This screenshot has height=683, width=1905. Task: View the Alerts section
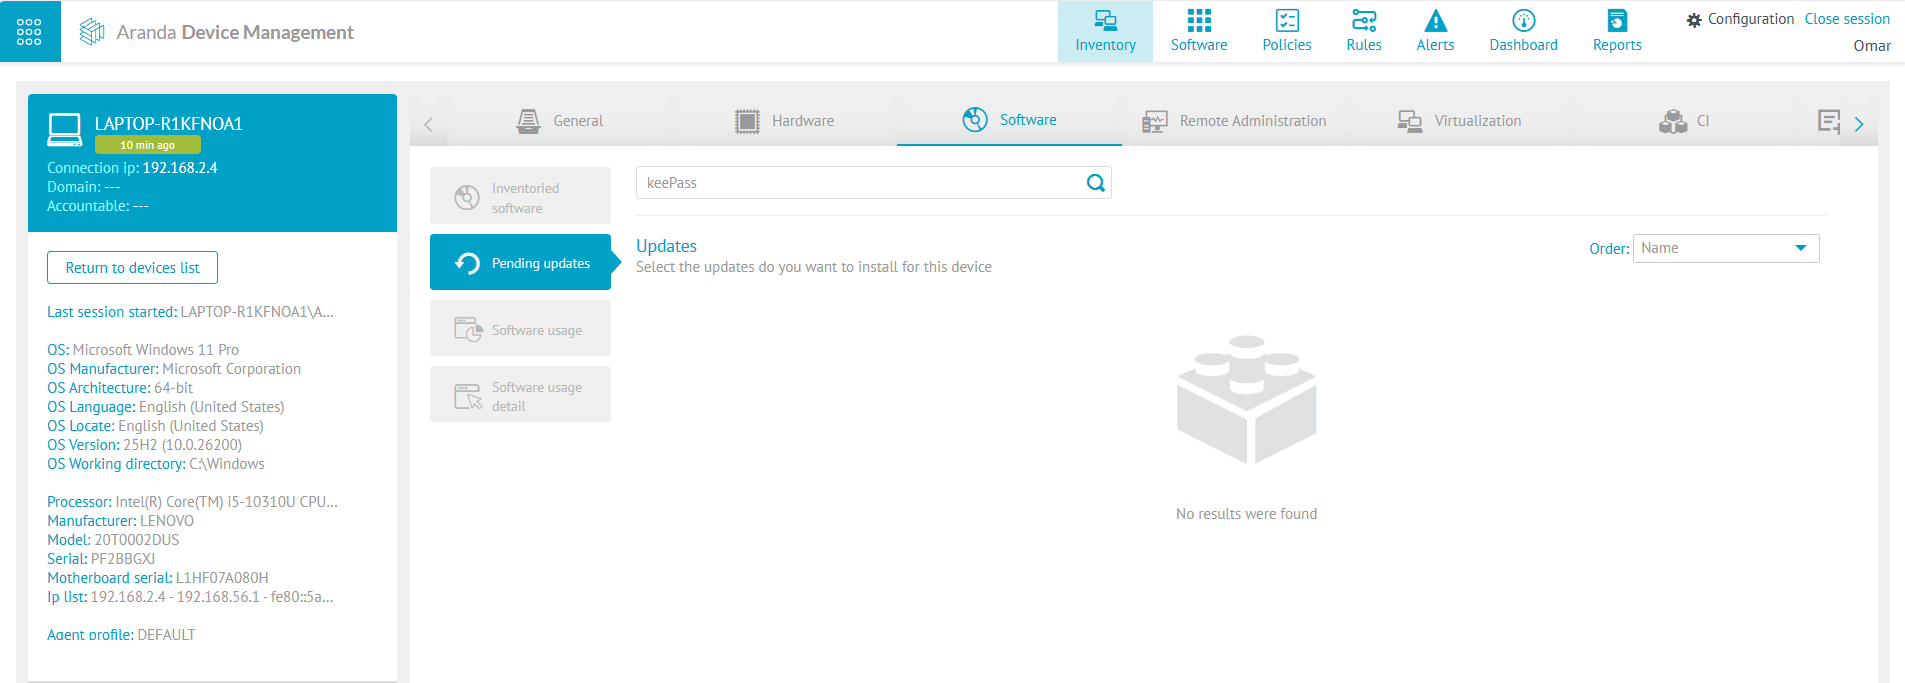(1435, 32)
